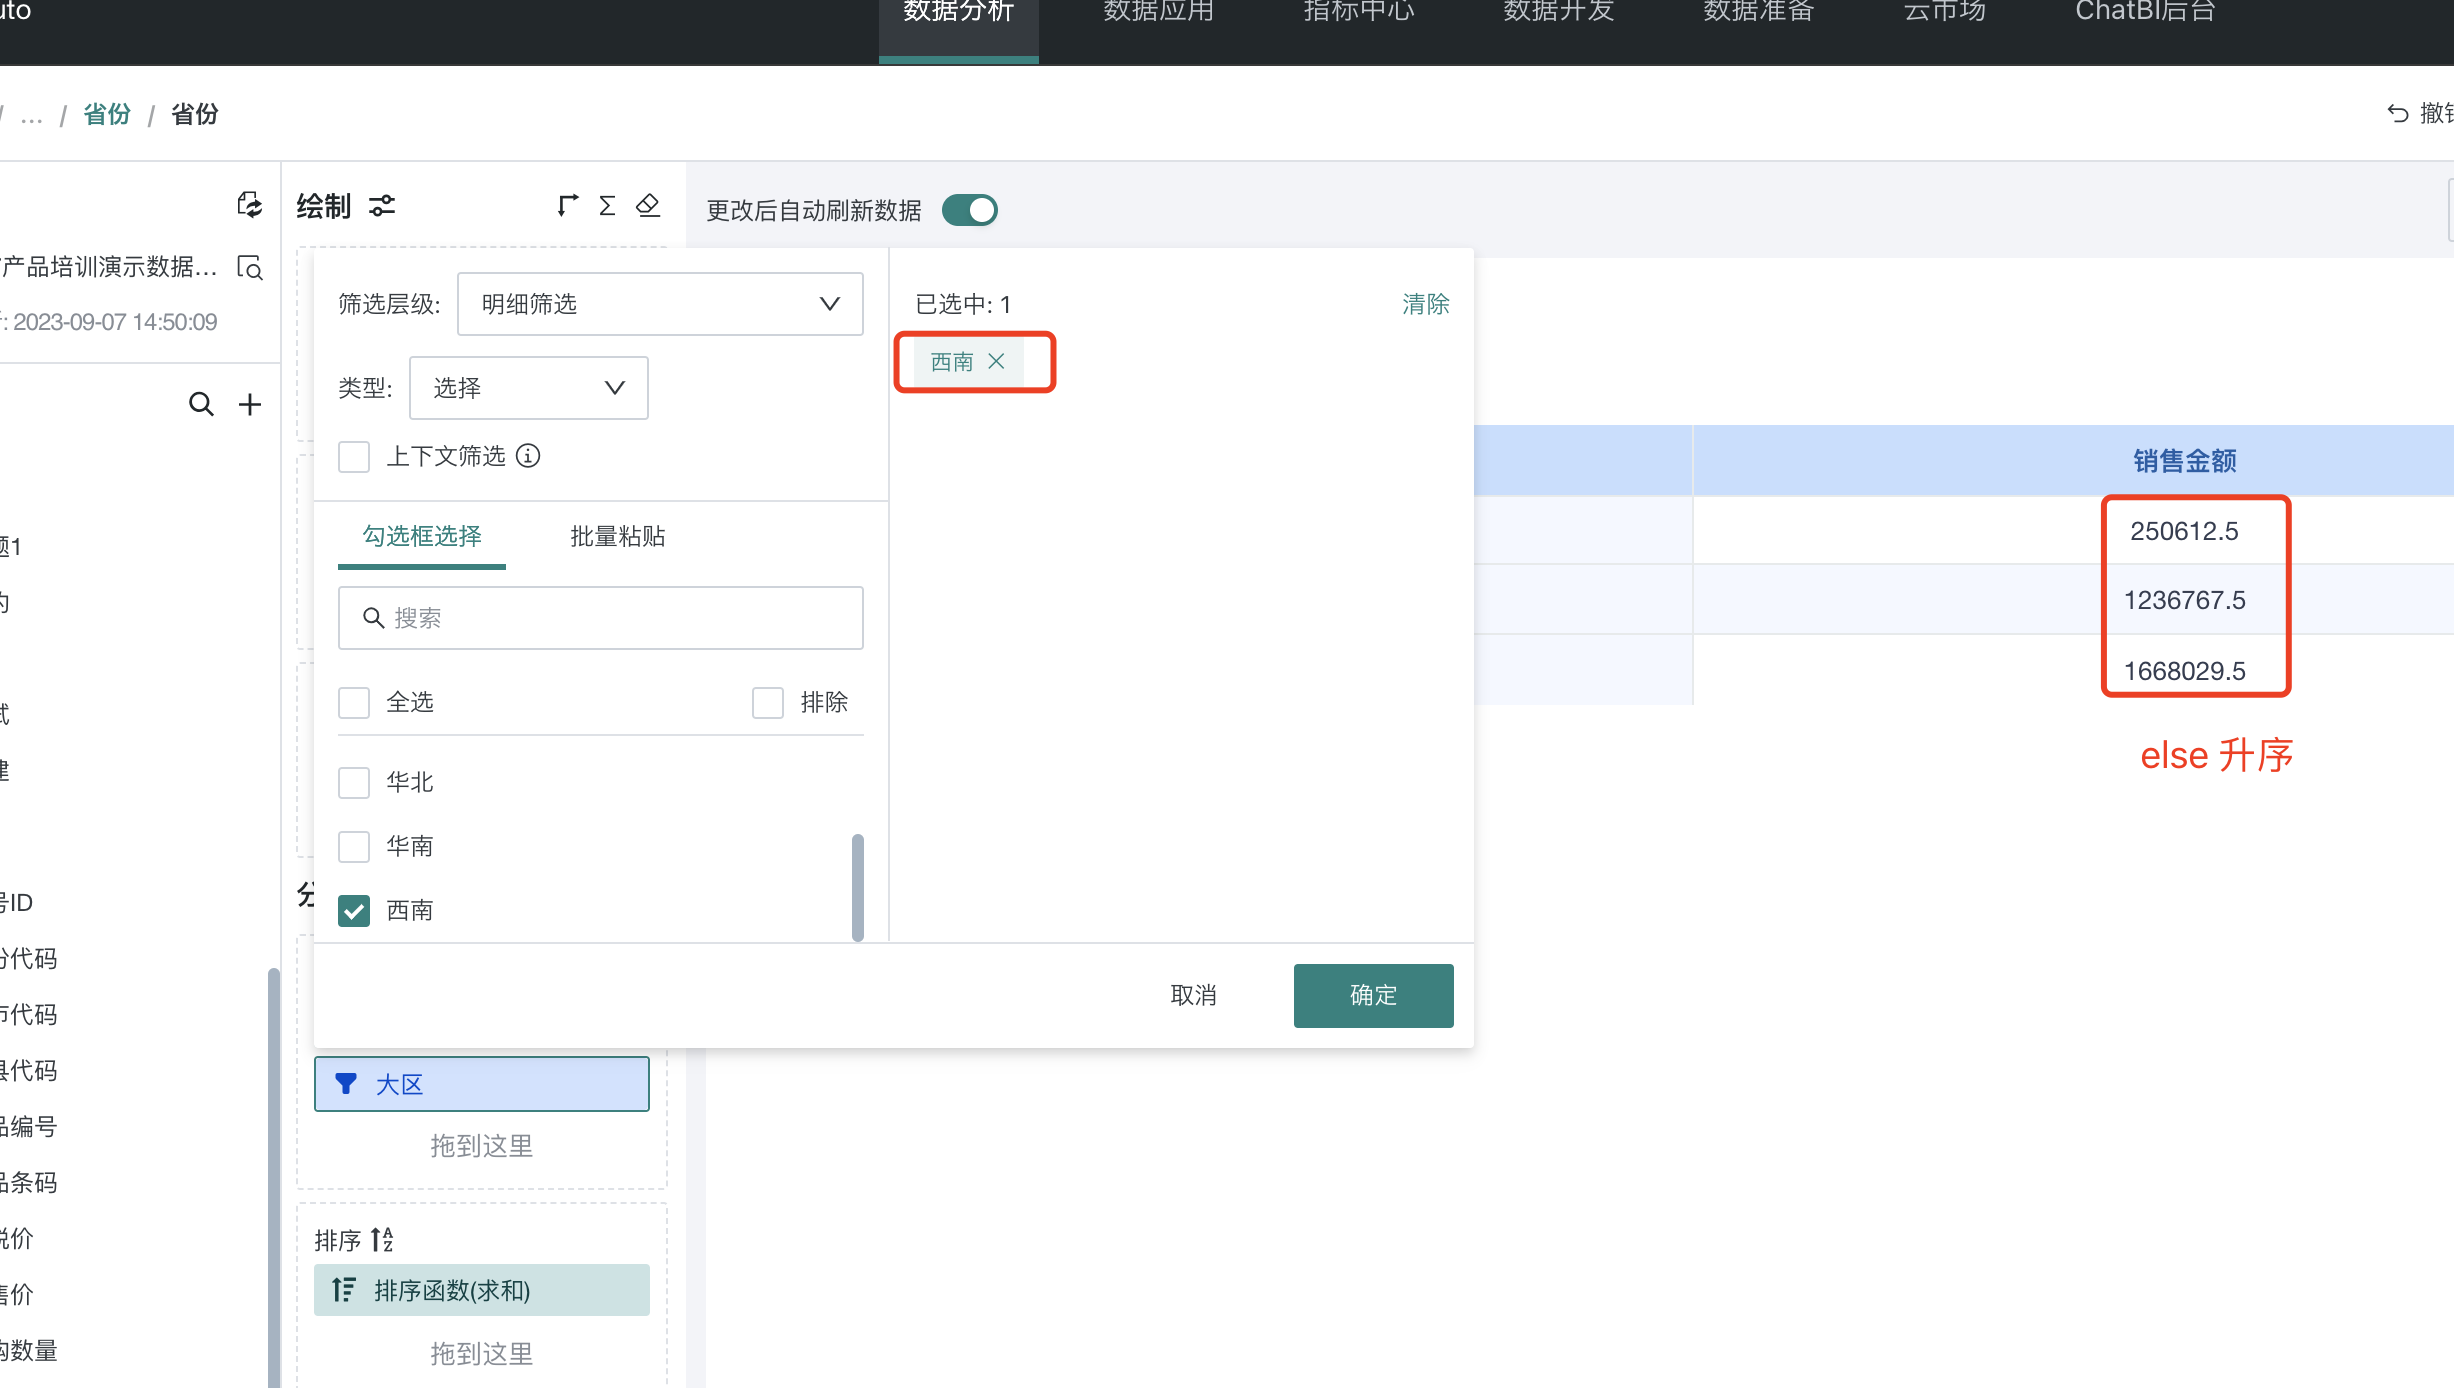Image resolution: width=2454 pixels, height=1388 pixels.
Task: Switch to the 批量粘贴 tab
Action: (x=616, y=537)
